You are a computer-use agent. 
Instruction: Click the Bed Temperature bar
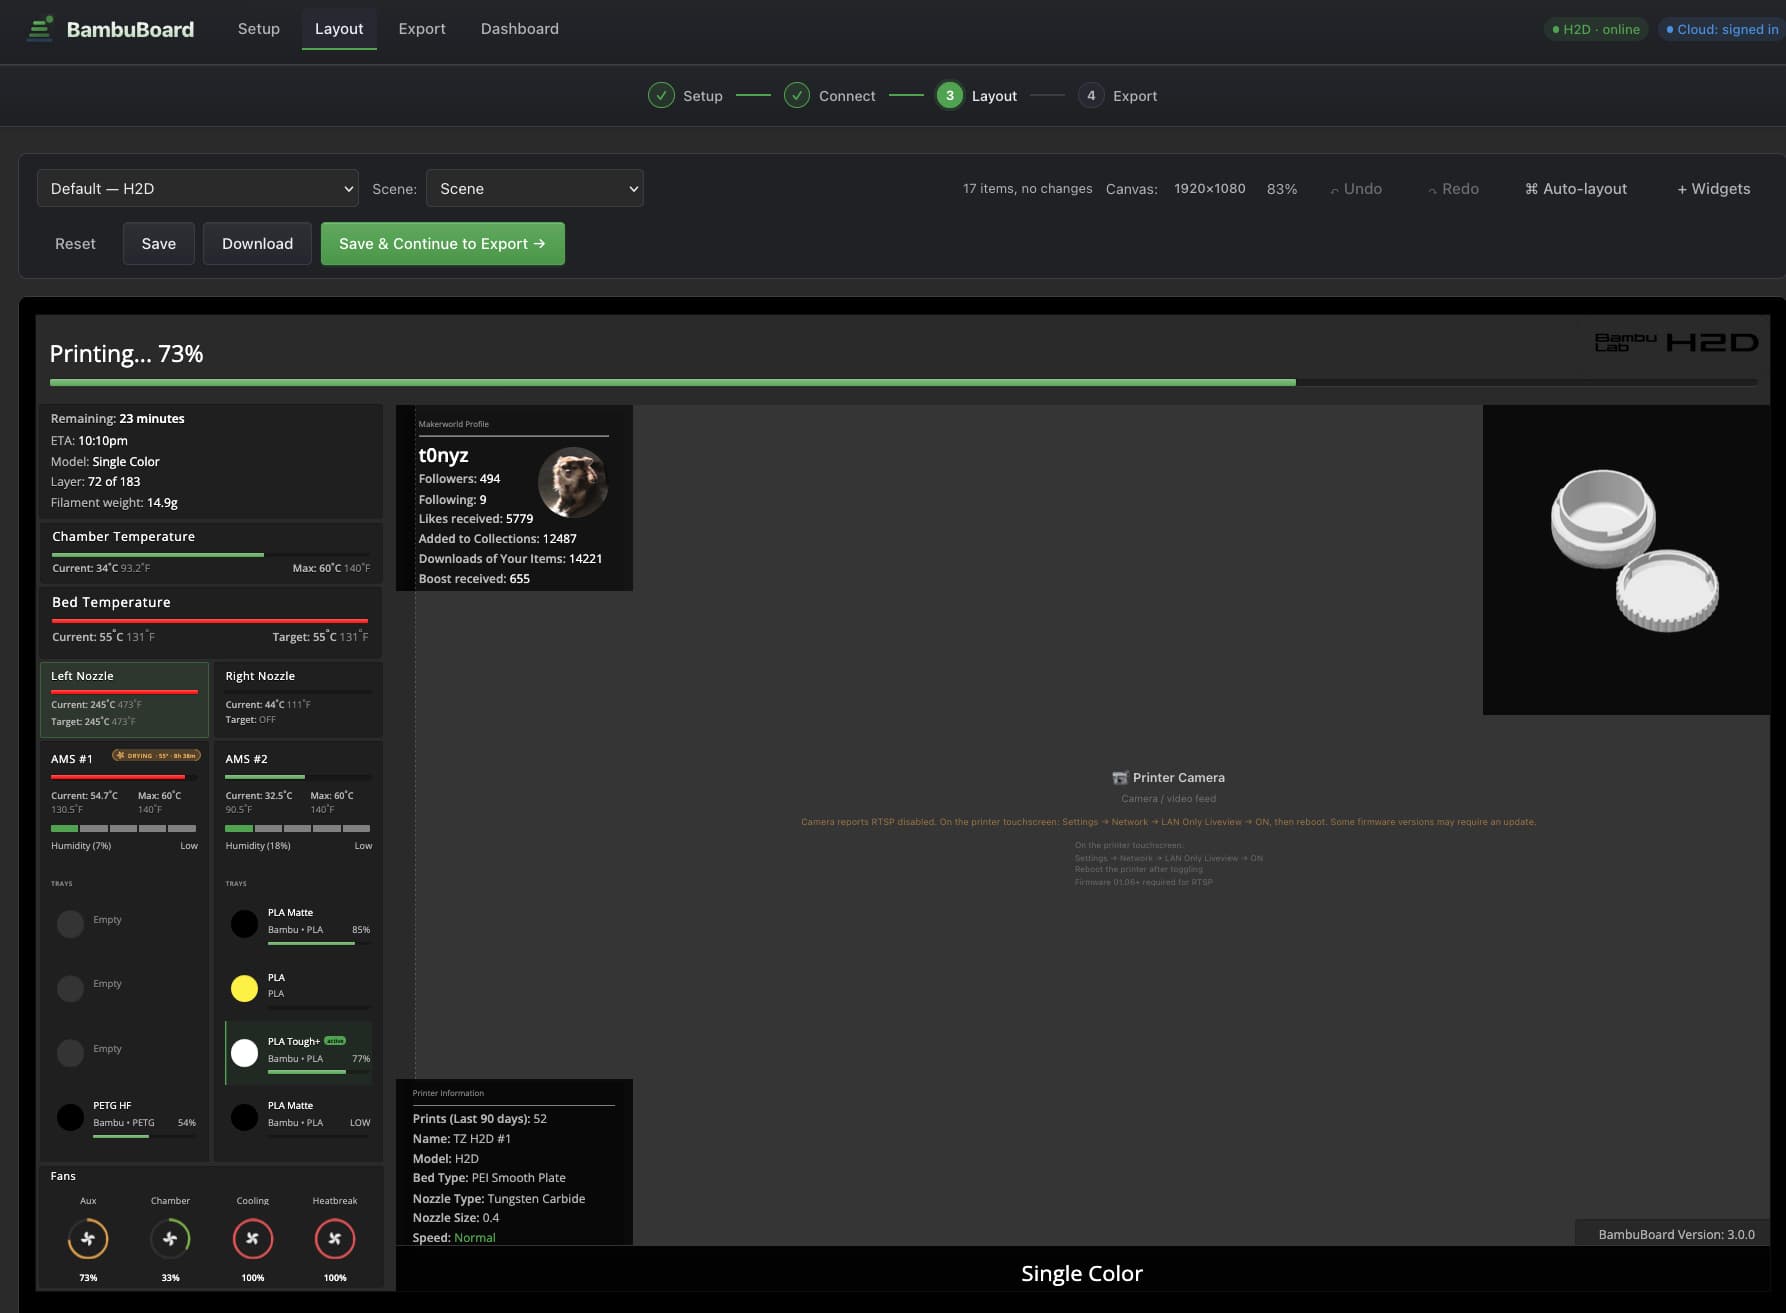coord(210,621)
